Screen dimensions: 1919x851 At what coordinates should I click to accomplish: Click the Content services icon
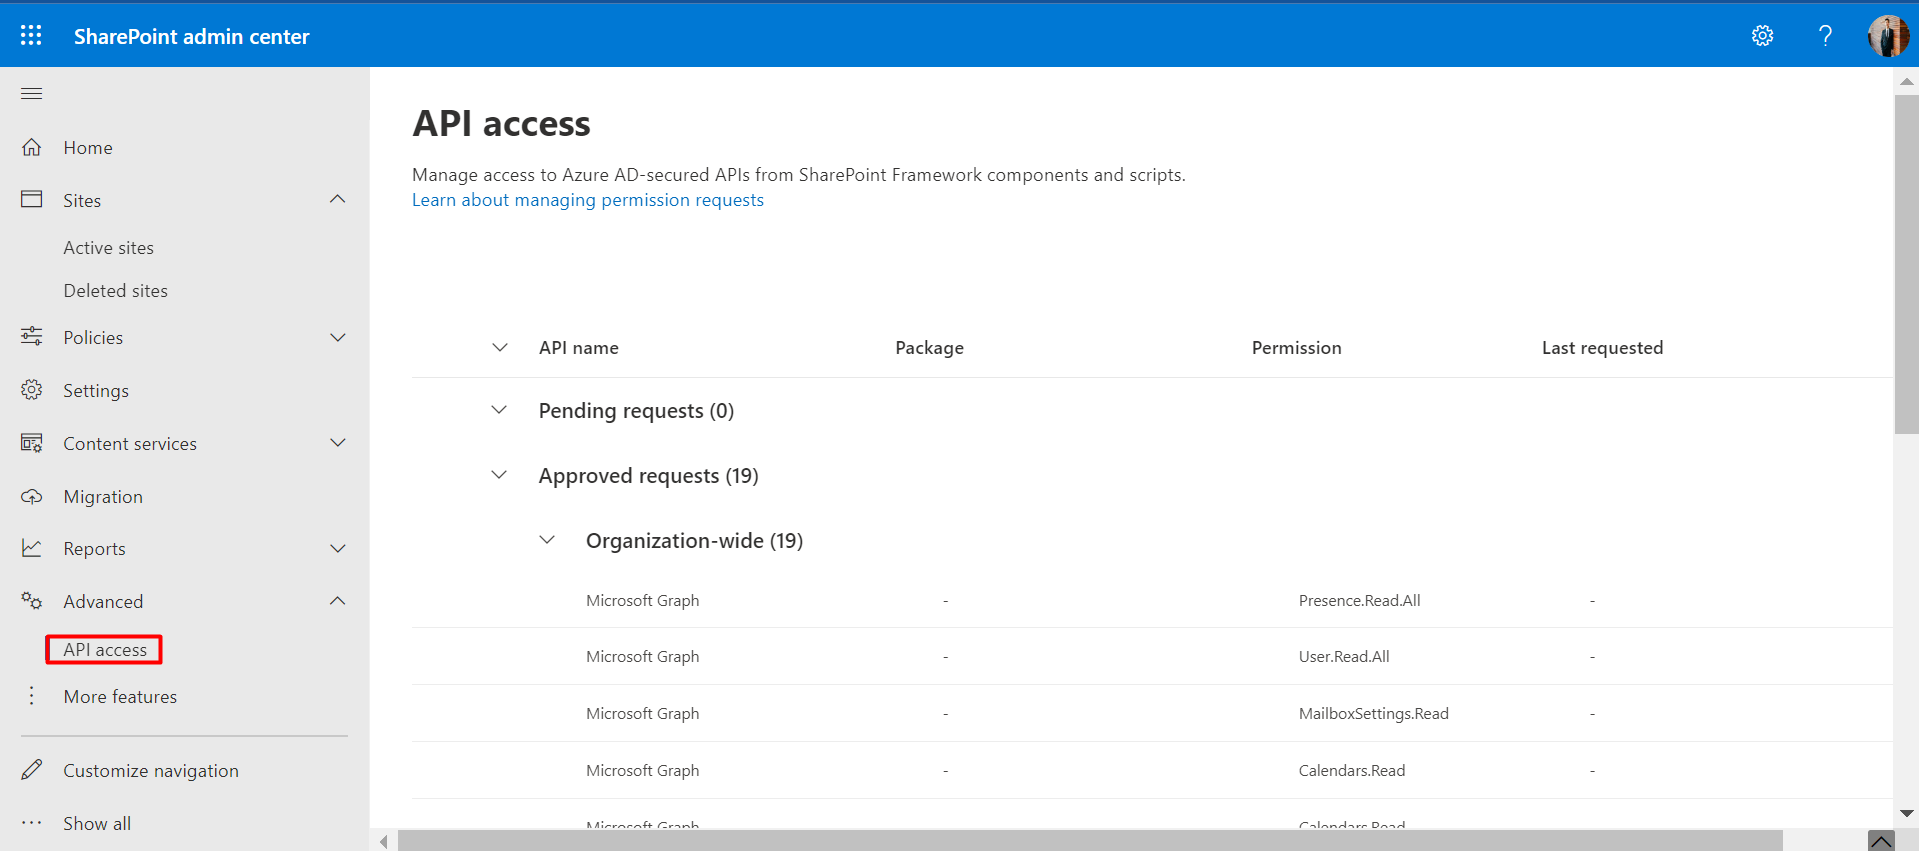32,443
